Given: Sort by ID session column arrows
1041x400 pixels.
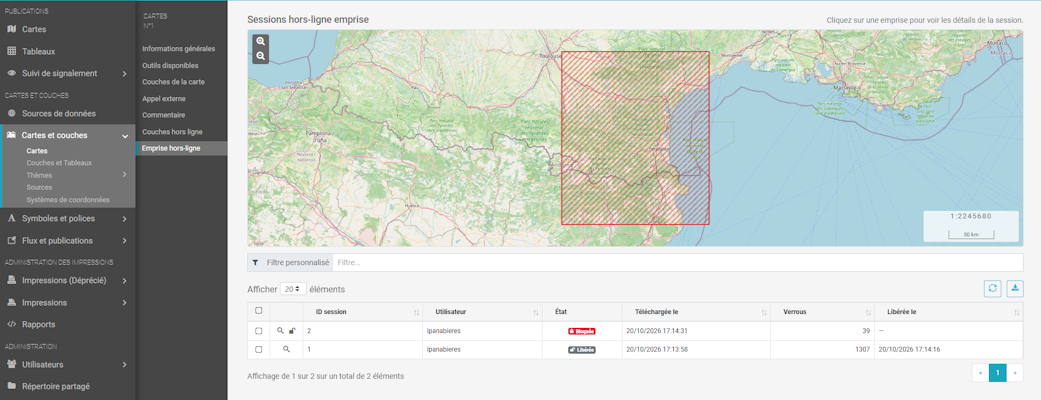Looking at the screenshot, I should (416, 312).
